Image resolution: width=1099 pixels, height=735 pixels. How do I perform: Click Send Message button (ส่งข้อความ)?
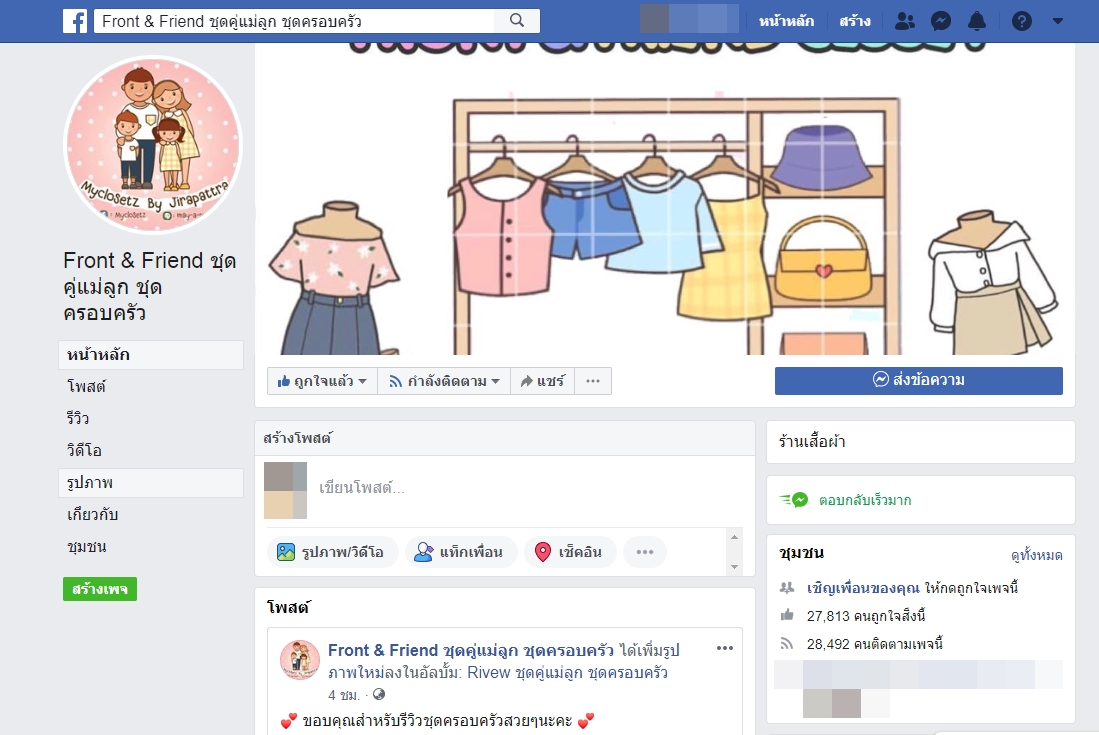coord(918,381)
